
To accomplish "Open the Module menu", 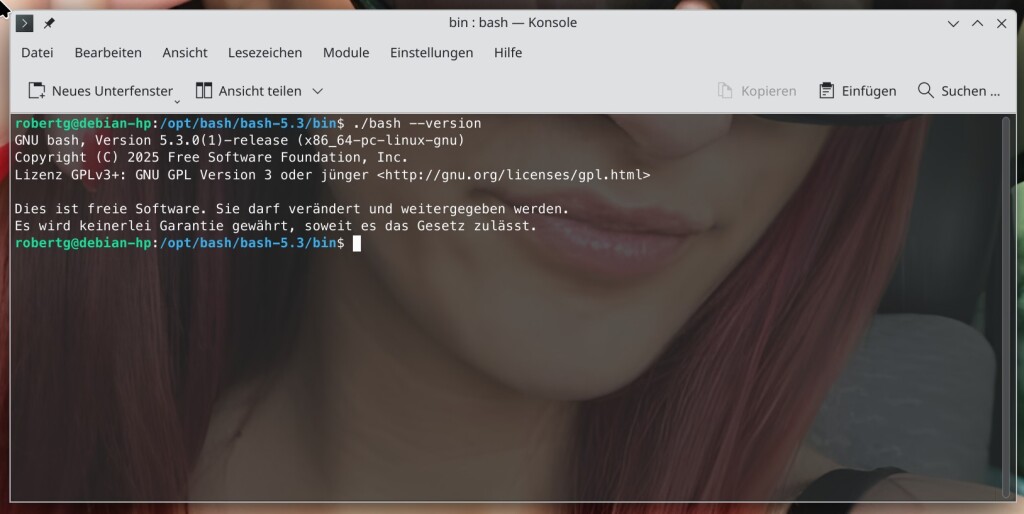I will coord(346,53).
